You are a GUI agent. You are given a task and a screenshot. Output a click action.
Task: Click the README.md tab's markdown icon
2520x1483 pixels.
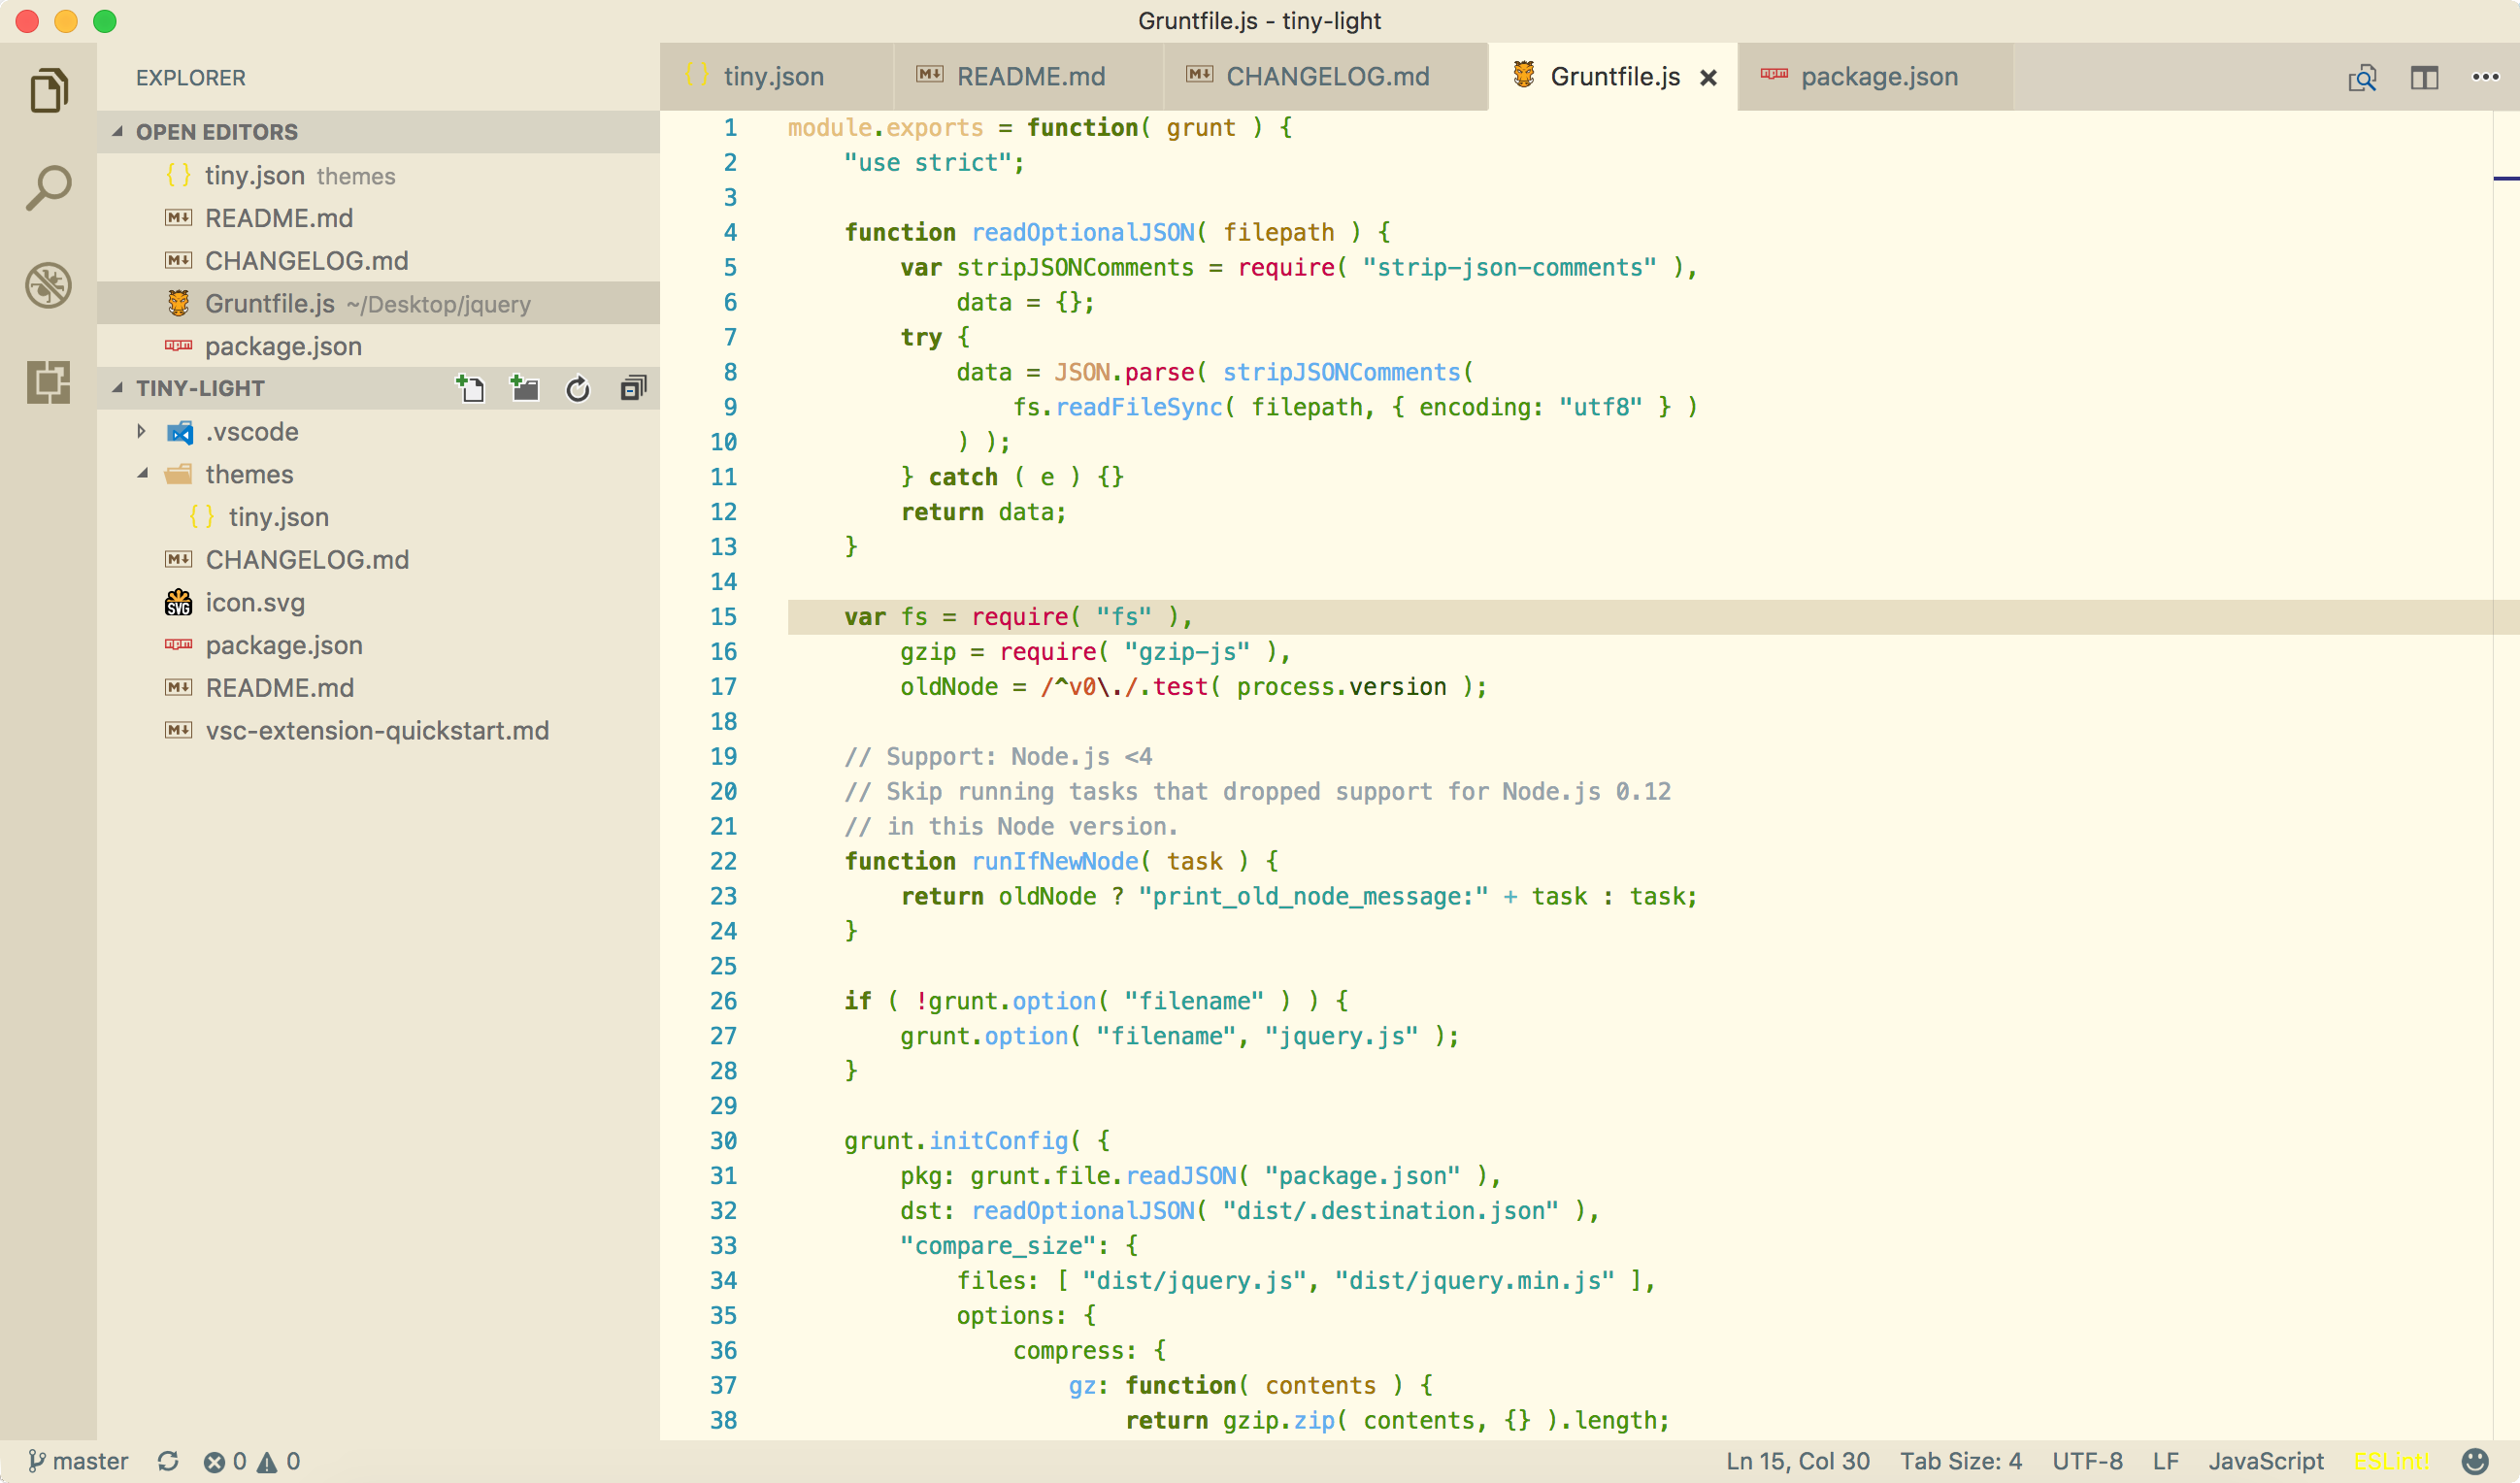click(x=930, y=75)
